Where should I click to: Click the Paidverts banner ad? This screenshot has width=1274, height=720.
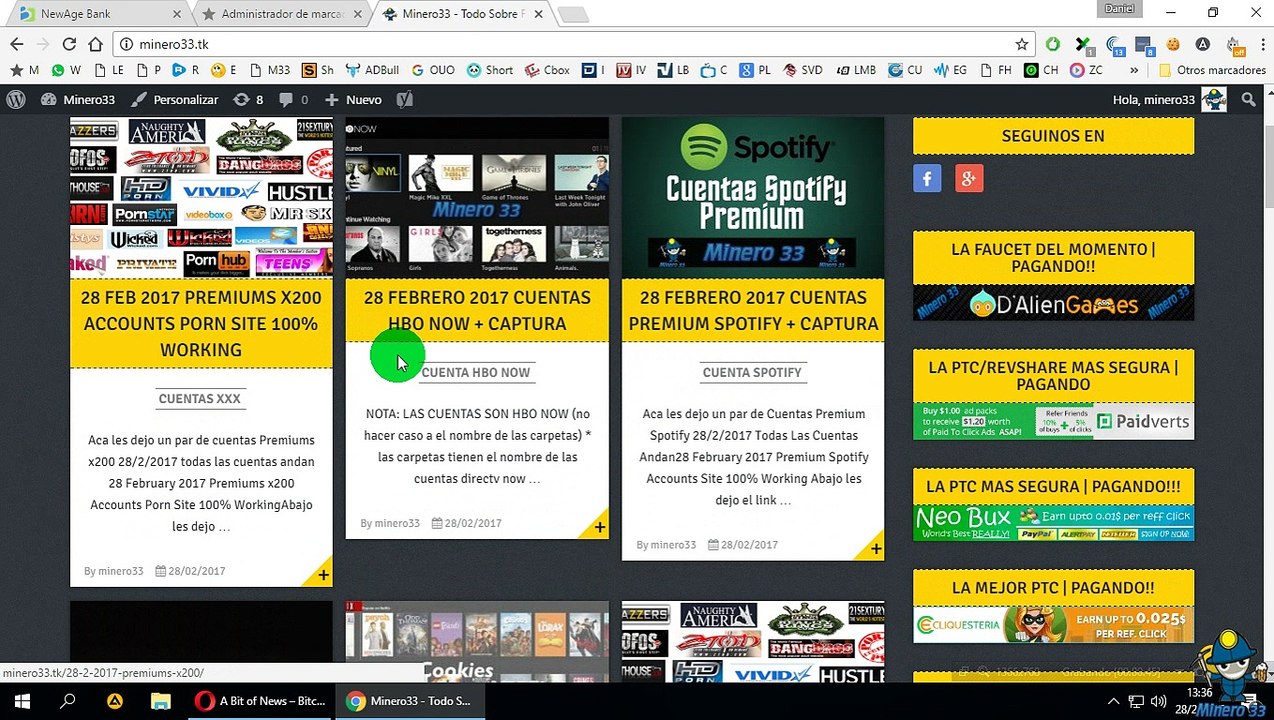pos(1053,421)
